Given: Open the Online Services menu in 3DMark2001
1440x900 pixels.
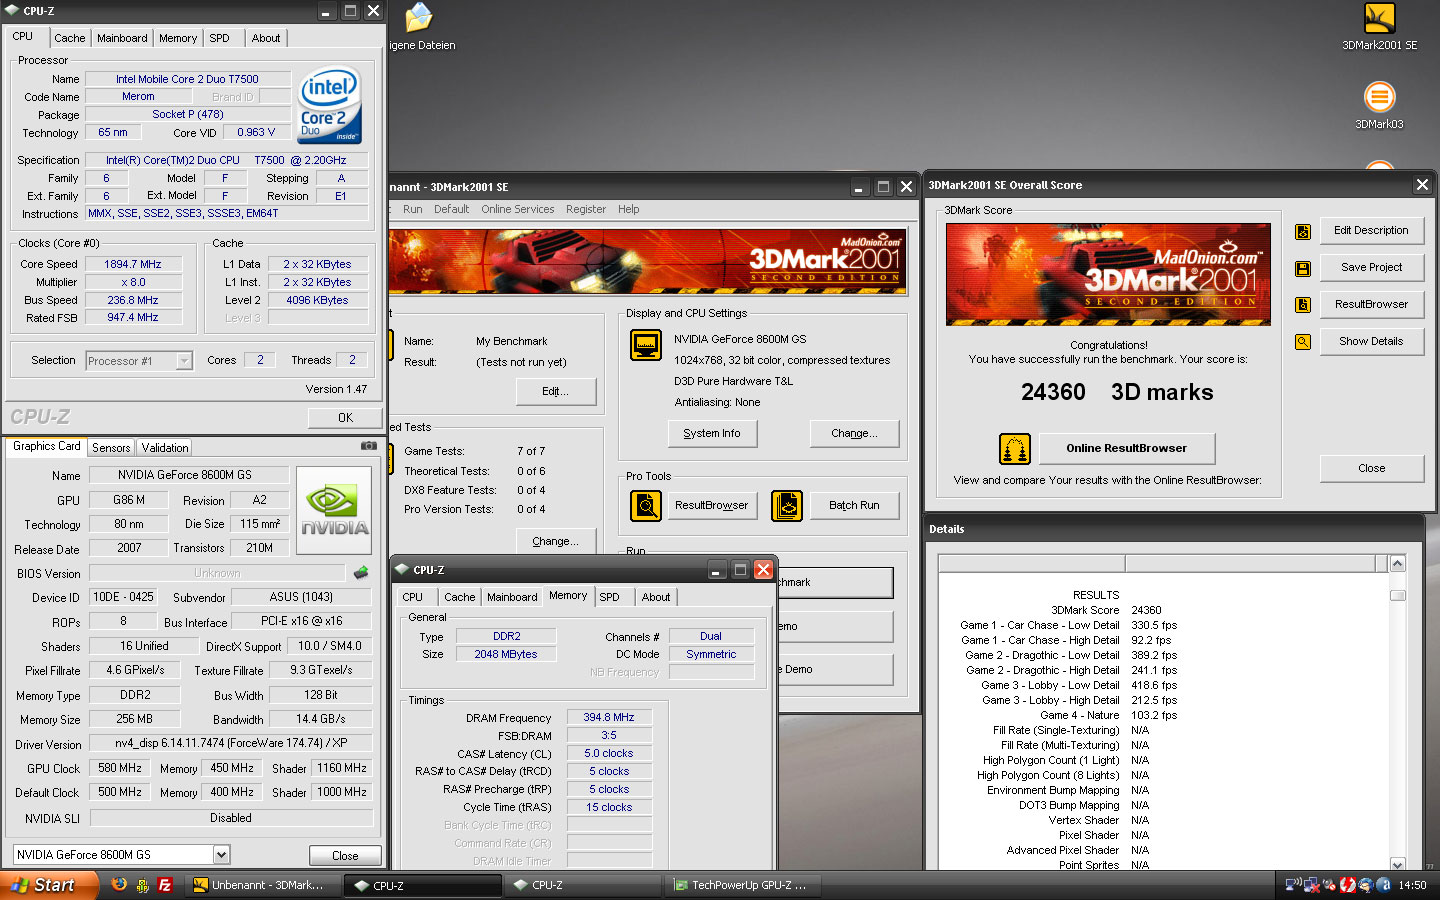Looking at the screenshot, I should [517, 209].
